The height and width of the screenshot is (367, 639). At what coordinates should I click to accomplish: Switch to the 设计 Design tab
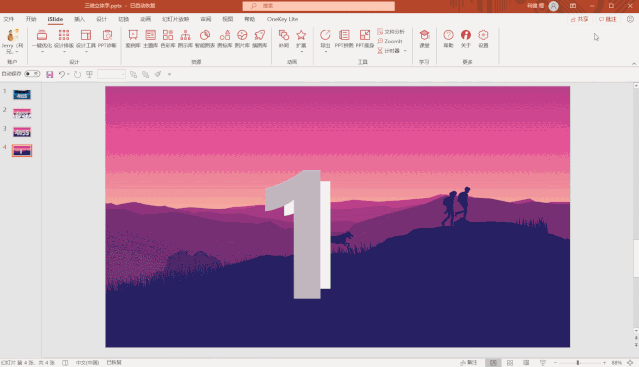(101, 19)
